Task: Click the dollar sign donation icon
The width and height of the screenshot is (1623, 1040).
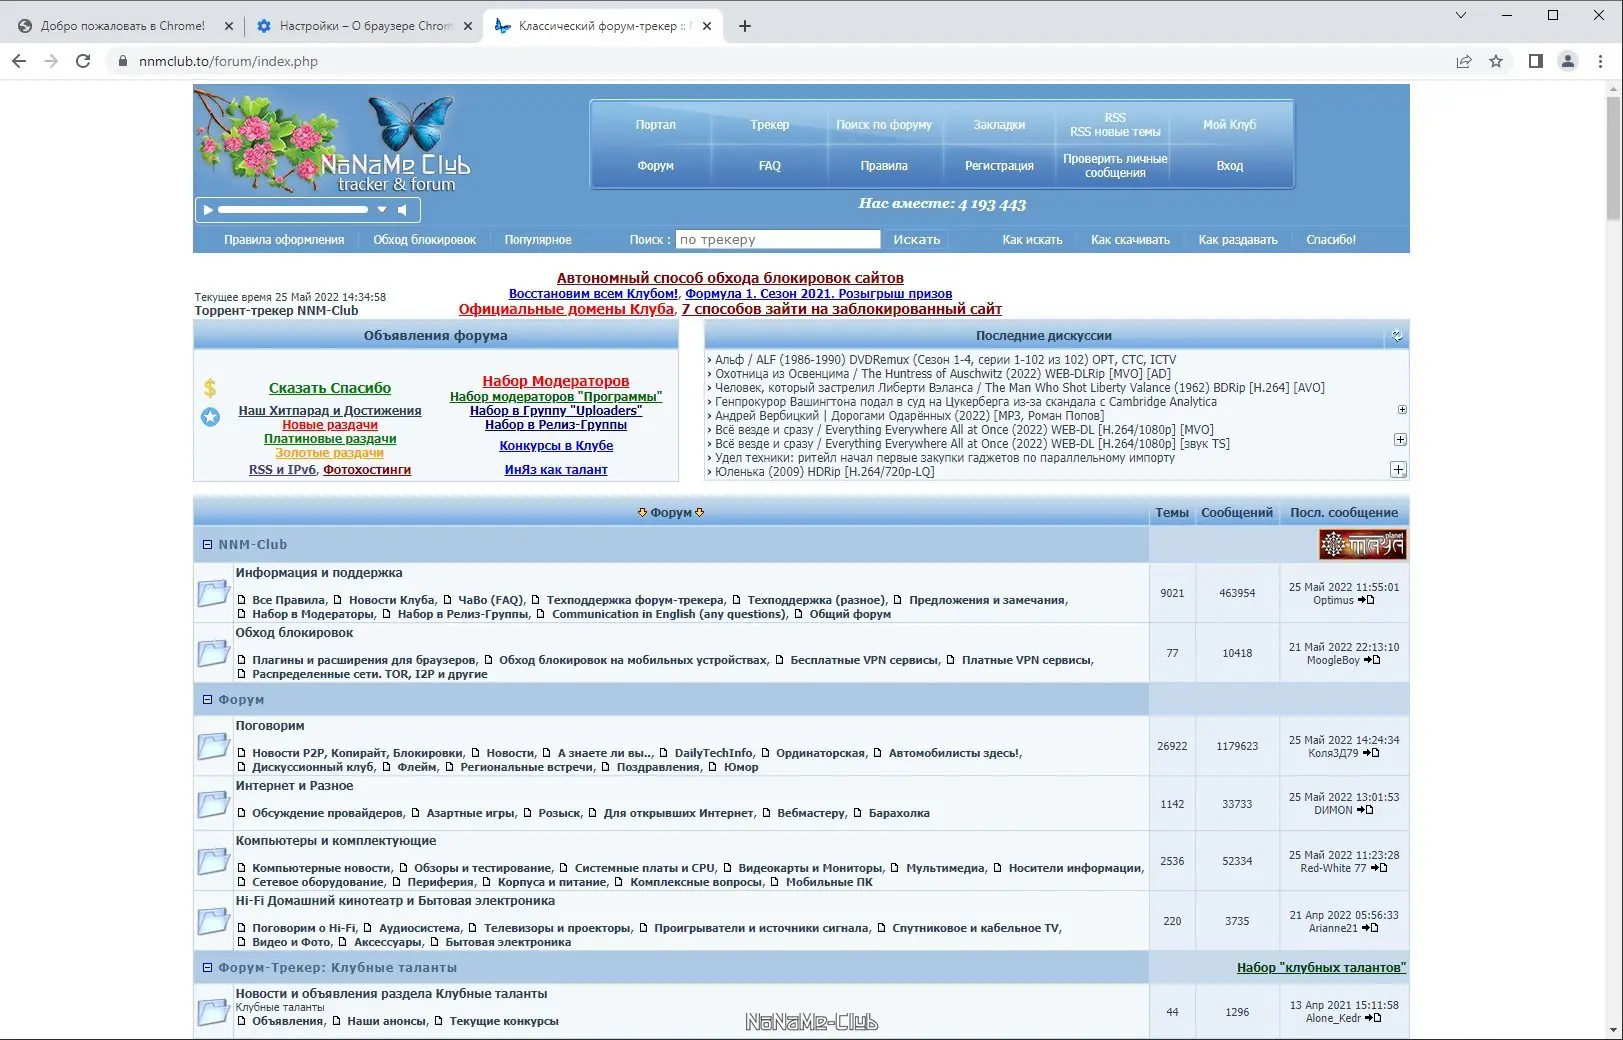Action: point(210,388)
